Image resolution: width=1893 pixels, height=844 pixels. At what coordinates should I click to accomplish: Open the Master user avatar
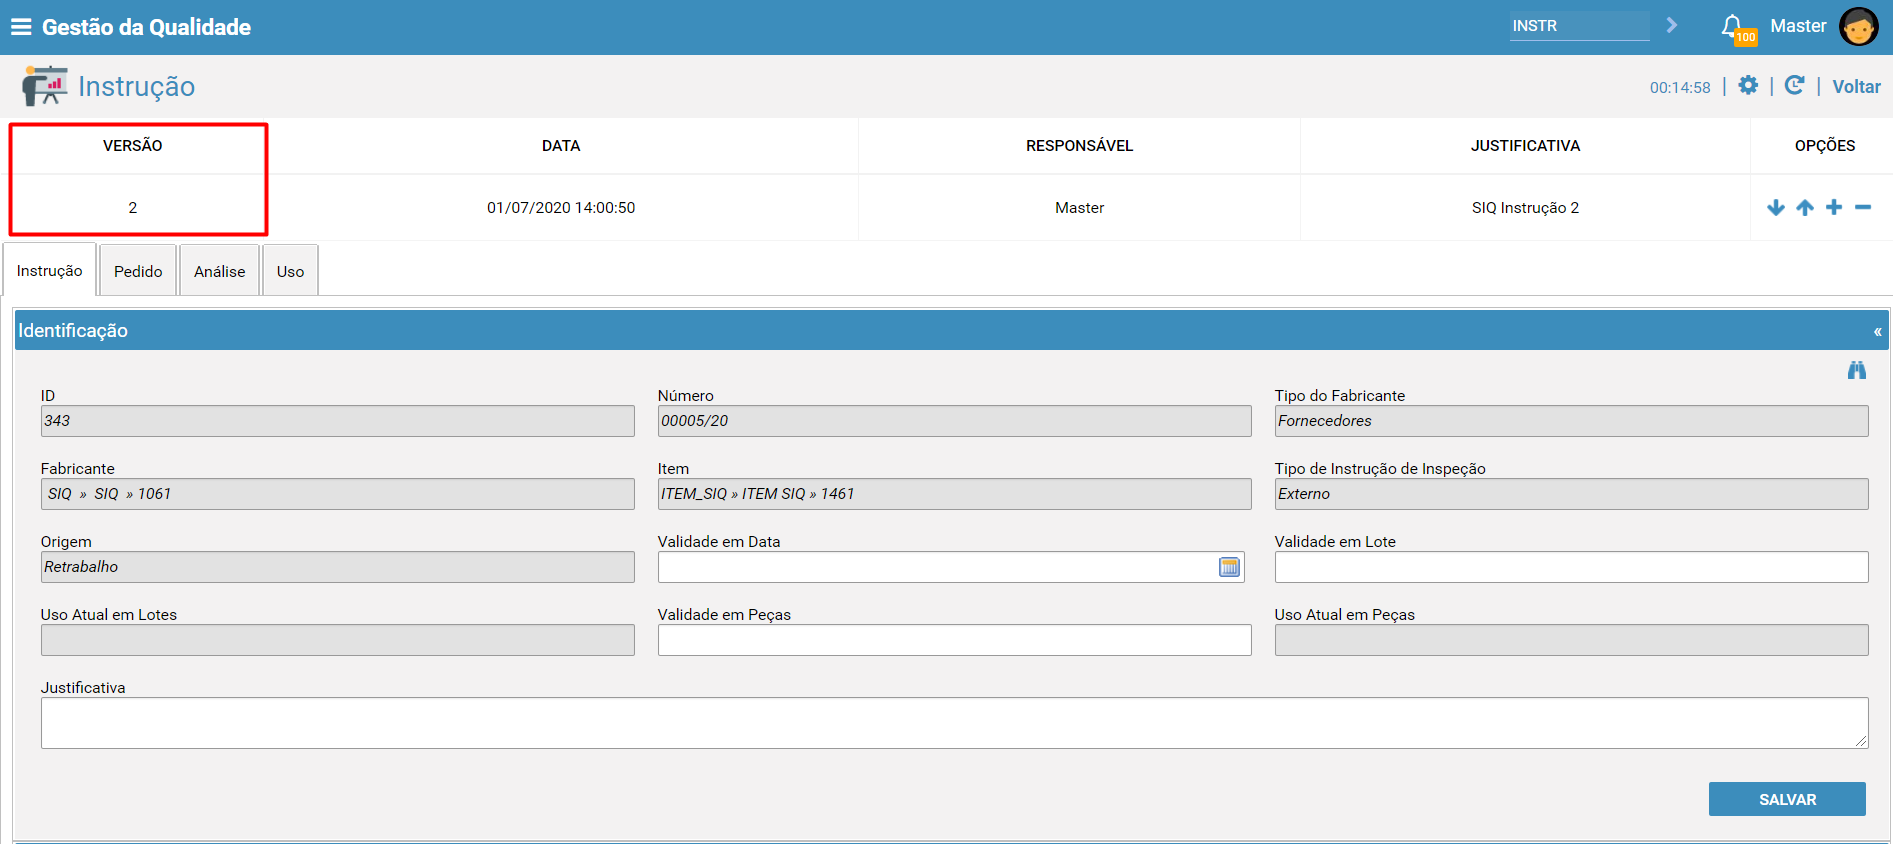1858,27
